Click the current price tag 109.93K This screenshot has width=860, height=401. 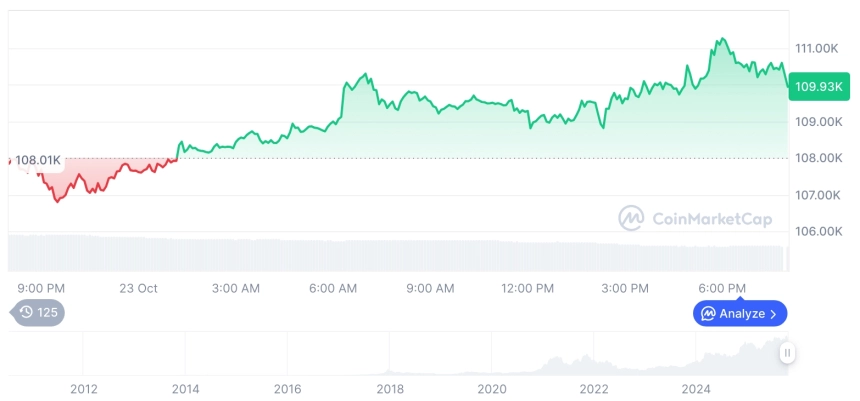click(816, 87)
